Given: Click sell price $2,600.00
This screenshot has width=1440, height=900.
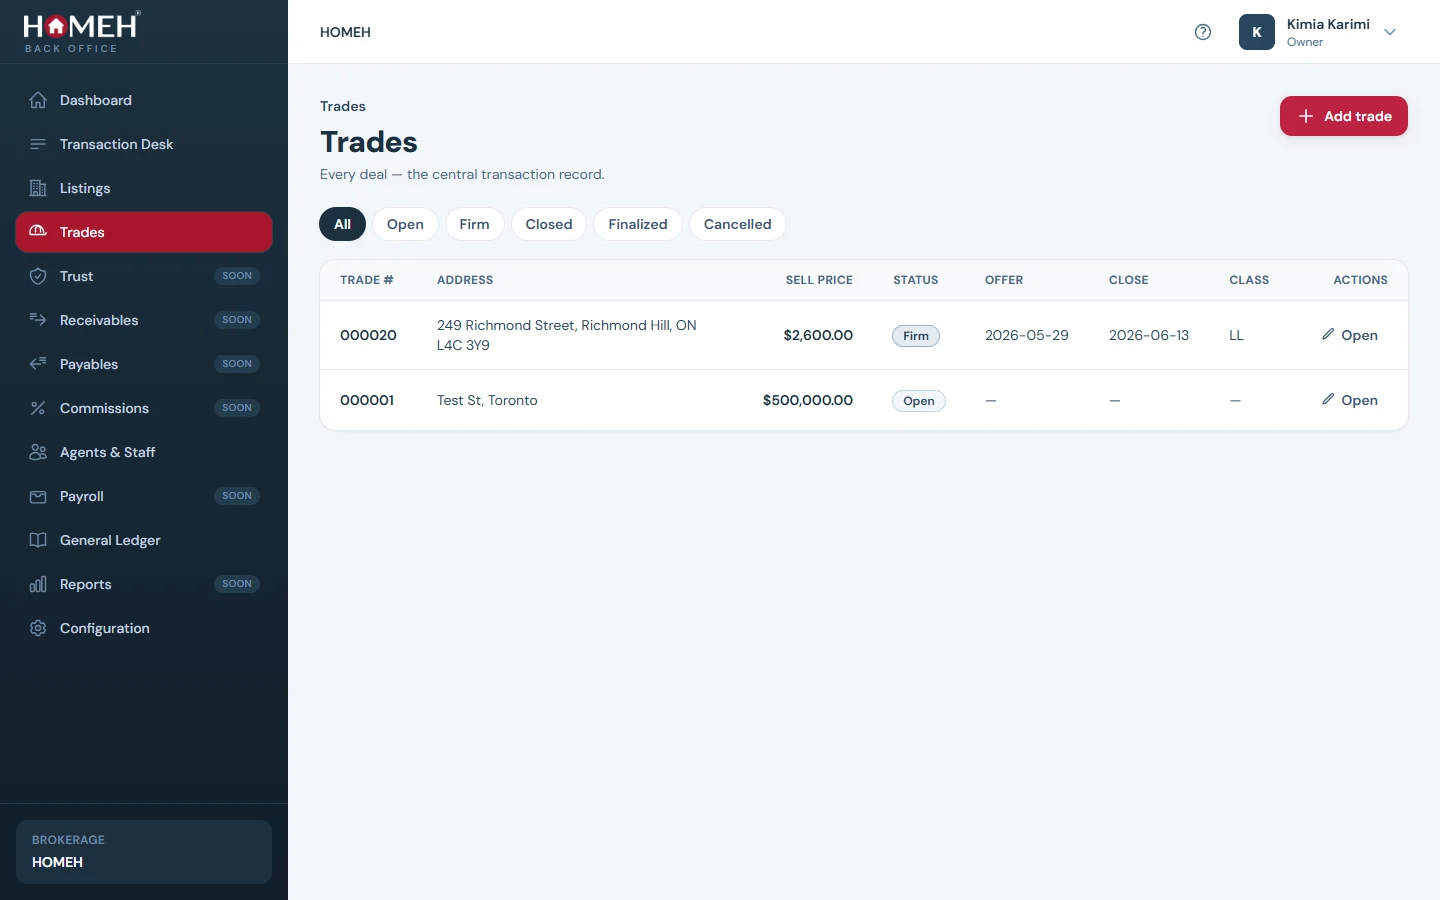Looking at the screenshot, I should pos(818,335).
